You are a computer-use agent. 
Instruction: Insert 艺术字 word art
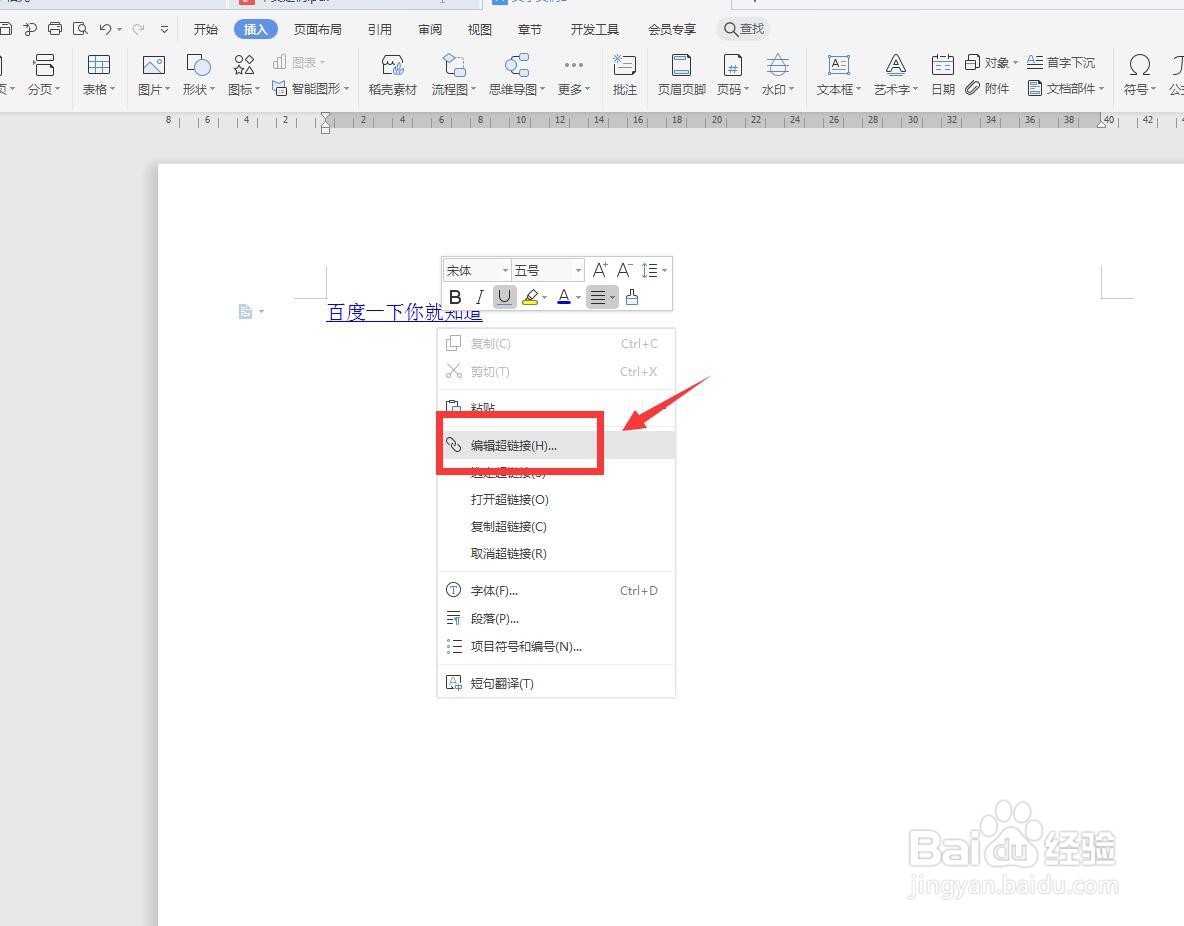pyautogui.click(x=896, y=74)
